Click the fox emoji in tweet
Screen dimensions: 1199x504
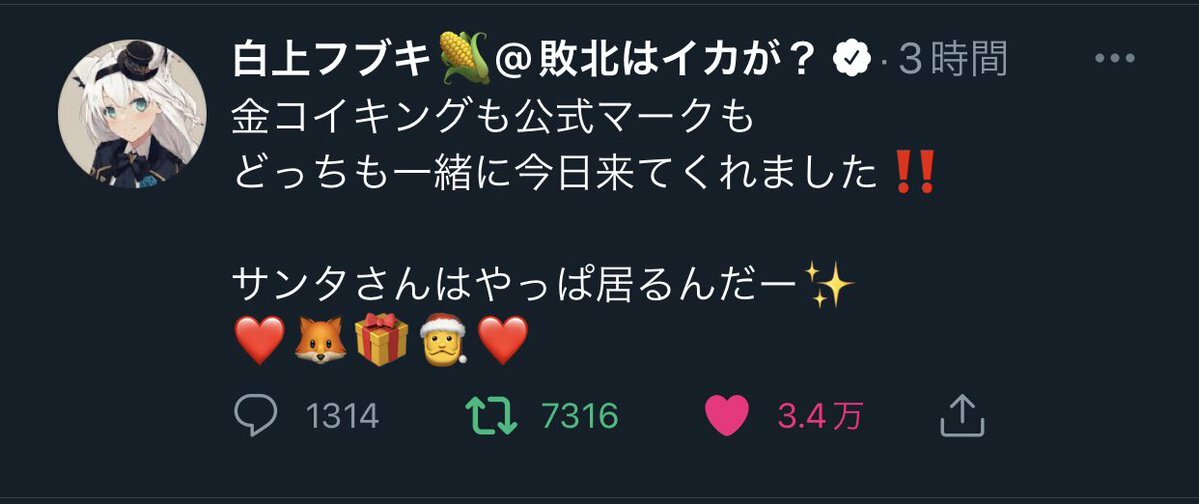pyautogui.click(x=320, y=341)
